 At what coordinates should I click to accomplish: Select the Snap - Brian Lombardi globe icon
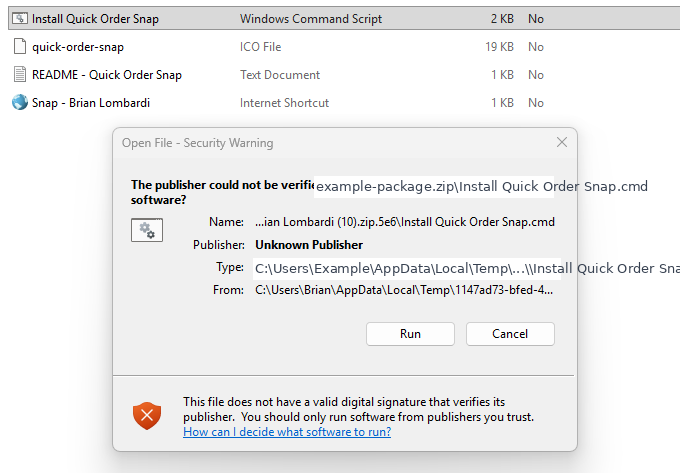[20, 103]
